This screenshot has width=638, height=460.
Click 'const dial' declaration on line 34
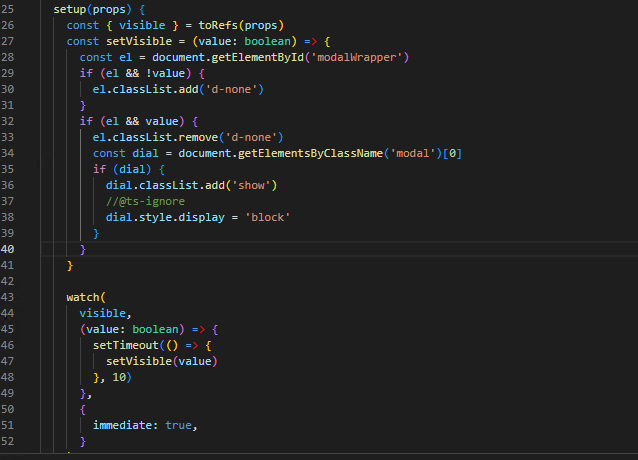[126, 153]
